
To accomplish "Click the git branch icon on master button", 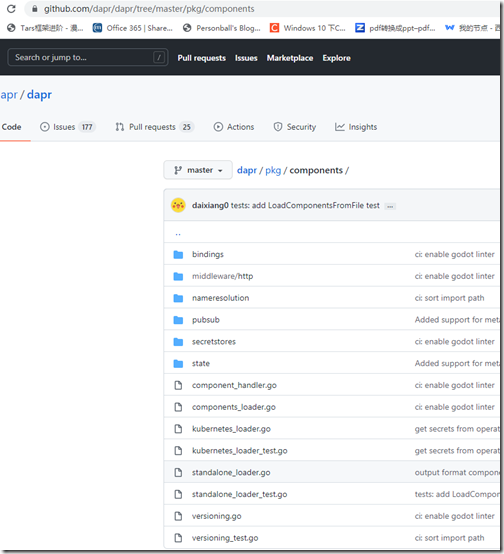I will coord(178,170).
